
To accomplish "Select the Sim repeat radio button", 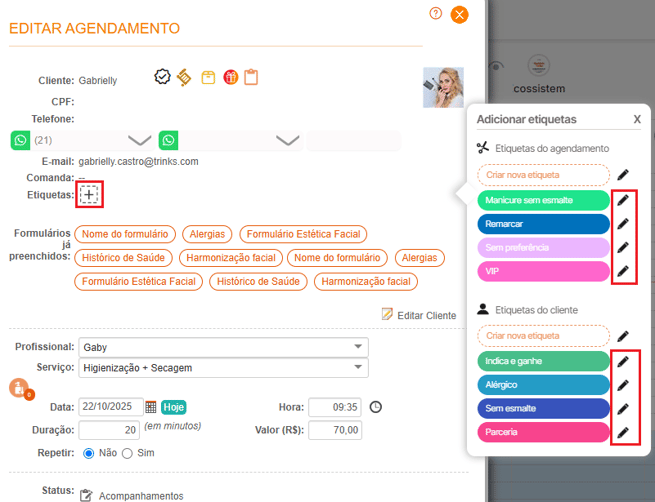I will point(127,453).
